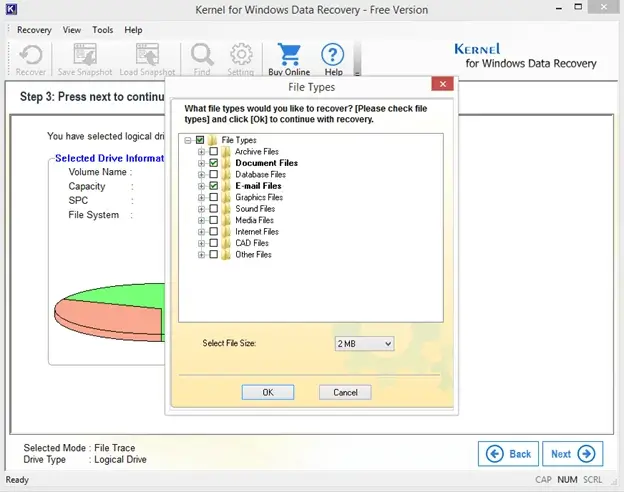Expand the Media Files node

(201, 220)
